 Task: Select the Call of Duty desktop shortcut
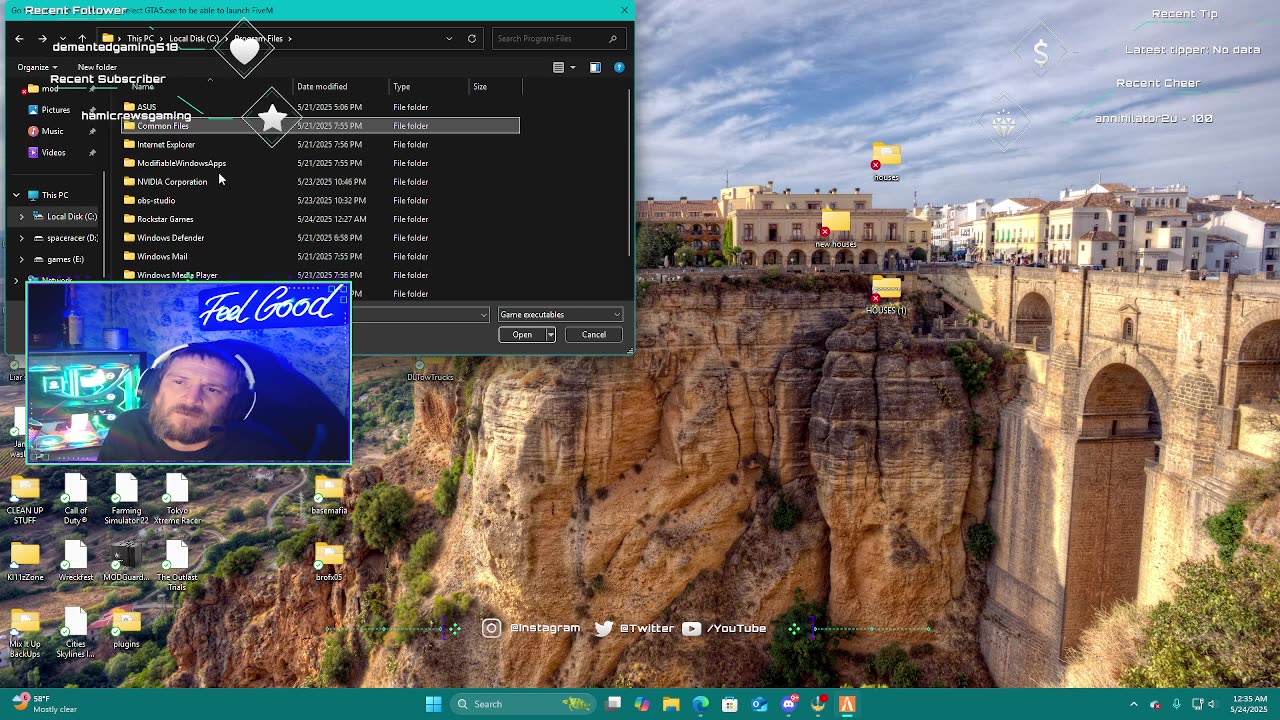pos(75,500)
